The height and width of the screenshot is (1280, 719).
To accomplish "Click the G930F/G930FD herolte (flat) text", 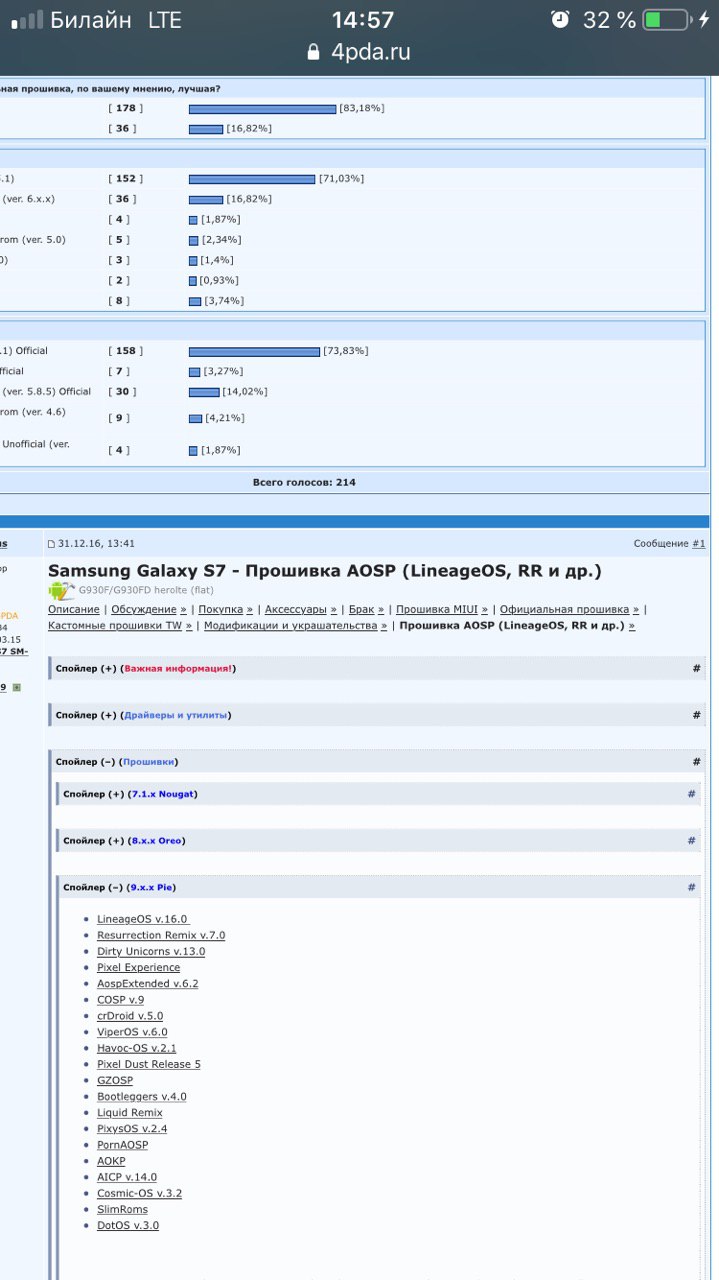I will tap(146, 590).
